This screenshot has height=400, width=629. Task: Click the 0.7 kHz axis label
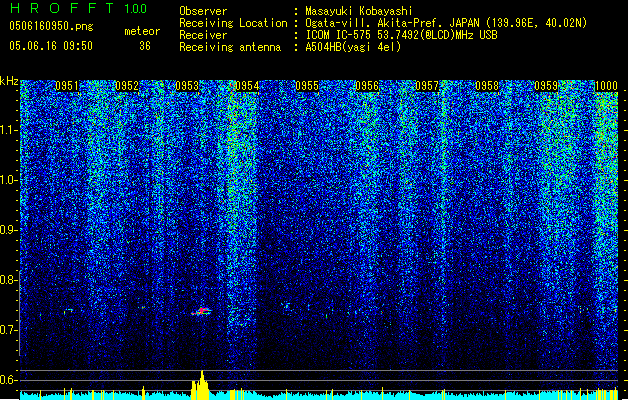9,330
